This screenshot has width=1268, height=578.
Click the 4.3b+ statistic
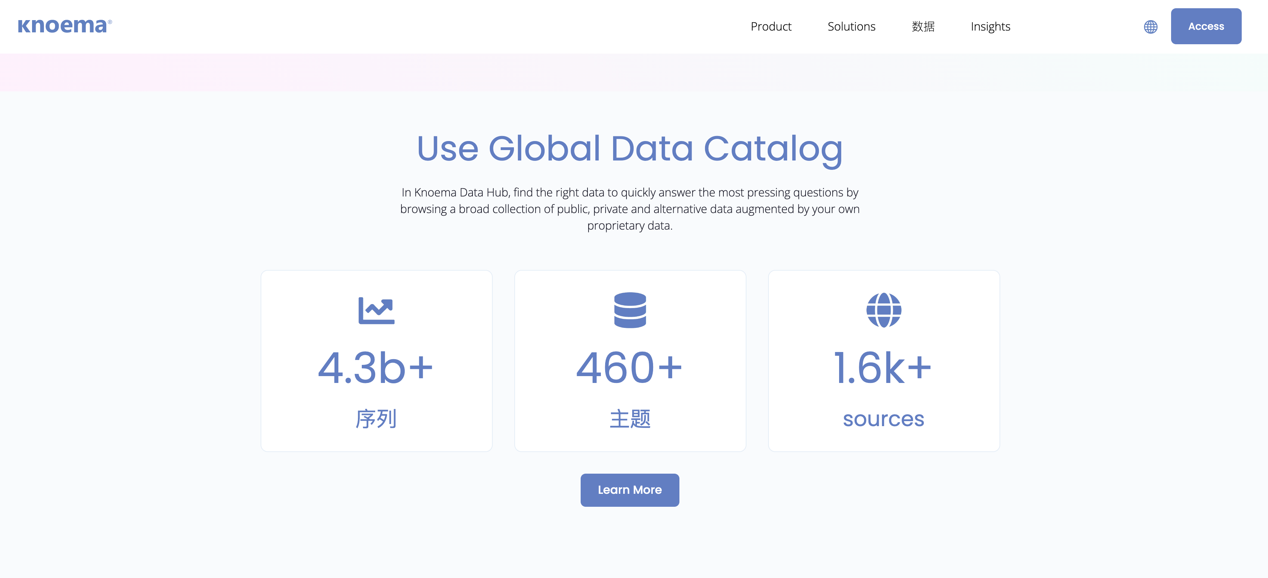click(376, 368)
